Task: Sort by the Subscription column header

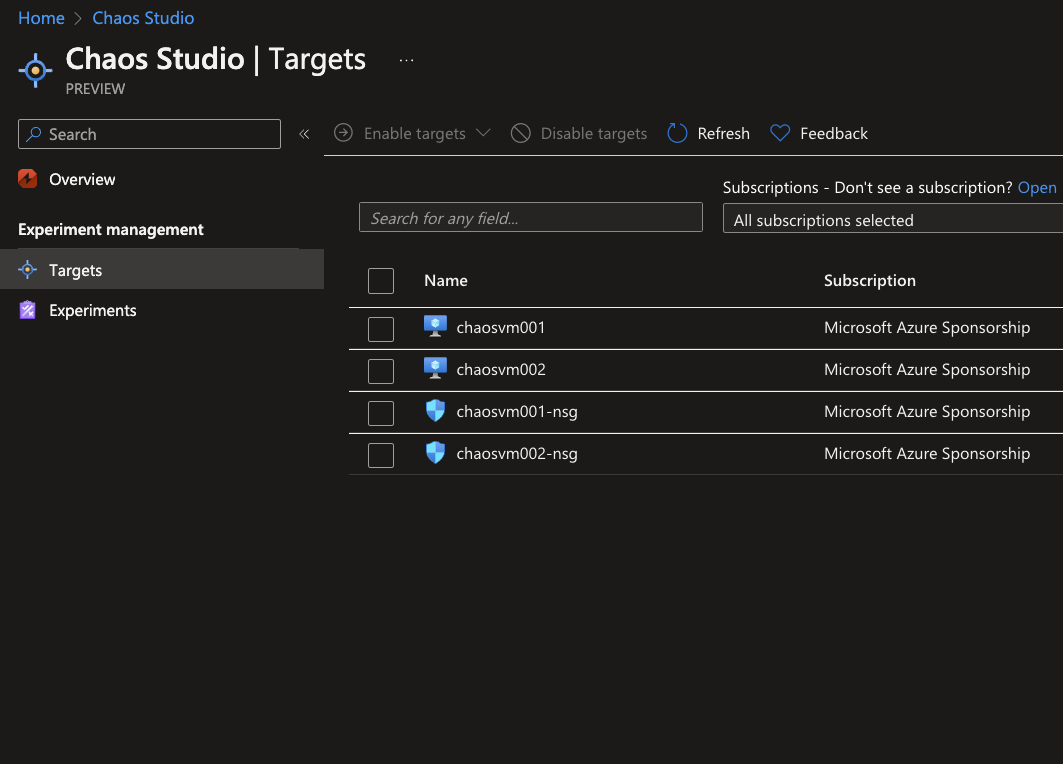Action: 870,281
